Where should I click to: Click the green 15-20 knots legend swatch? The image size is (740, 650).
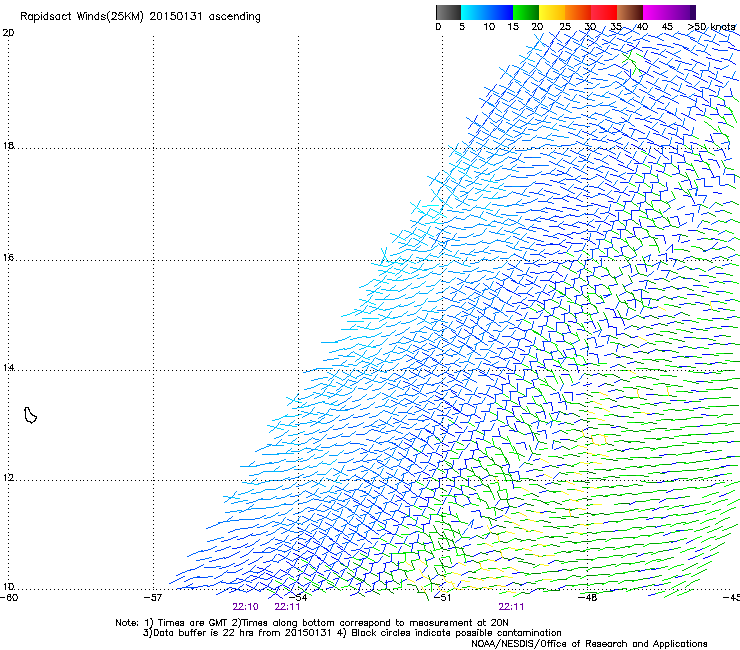click(526, 12)
